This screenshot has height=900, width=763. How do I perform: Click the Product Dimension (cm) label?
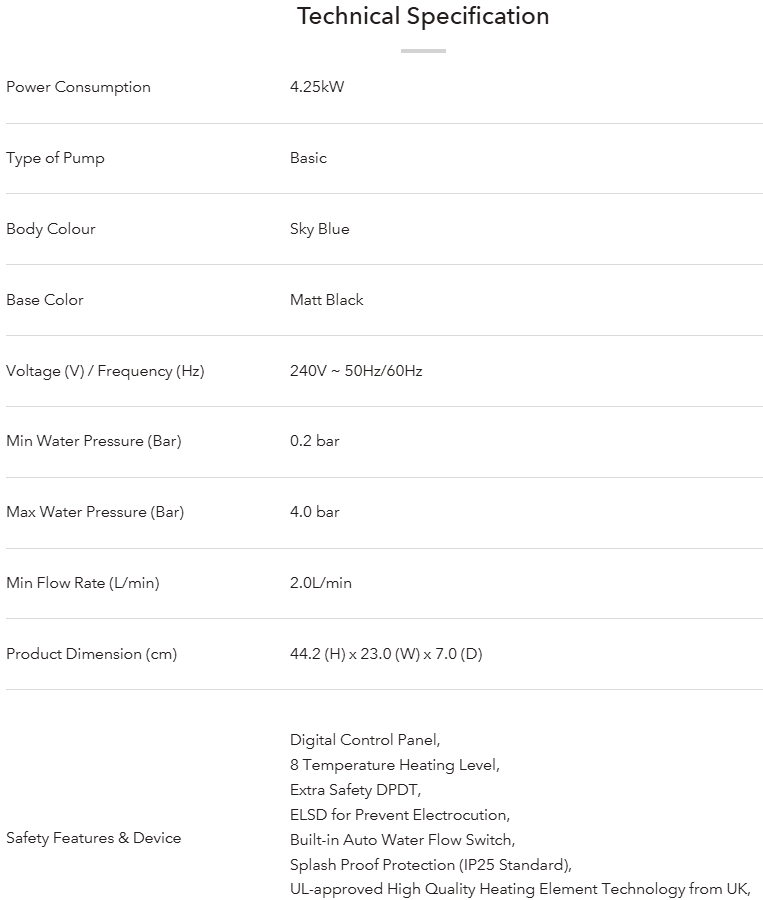(91, 654)
